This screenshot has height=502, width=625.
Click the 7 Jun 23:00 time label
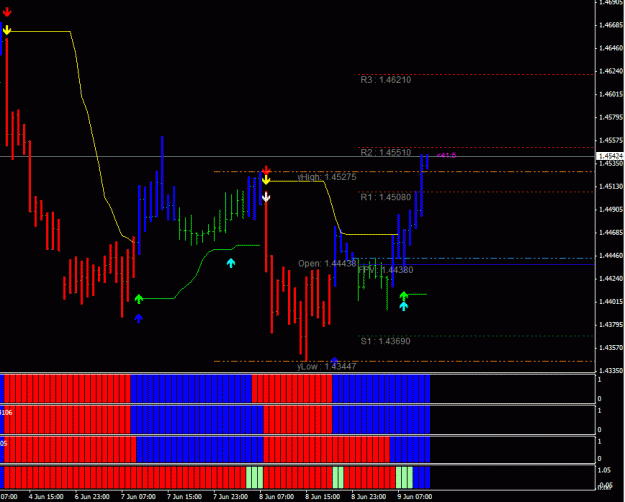[x=230, y=497]
